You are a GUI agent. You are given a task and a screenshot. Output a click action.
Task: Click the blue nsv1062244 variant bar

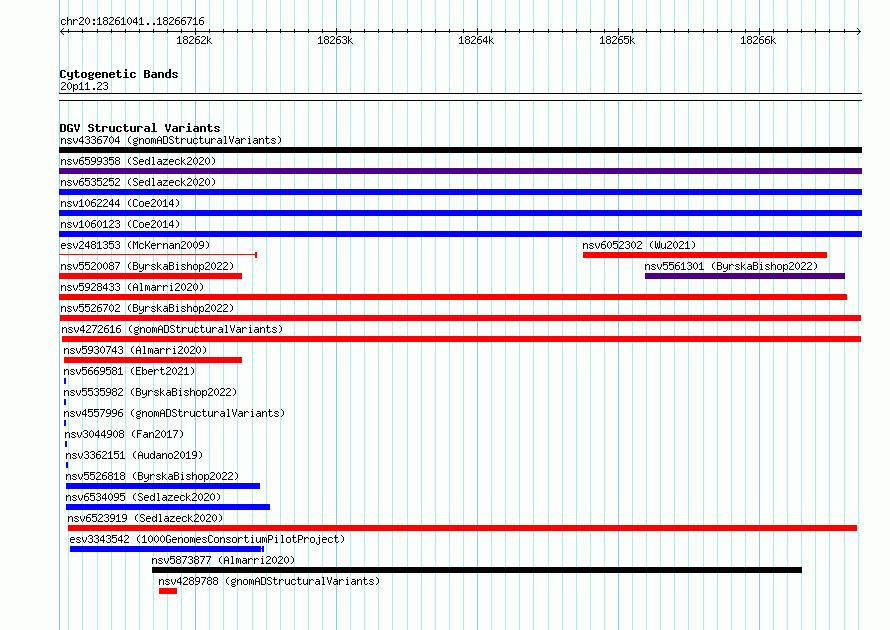tap(460, 213)
